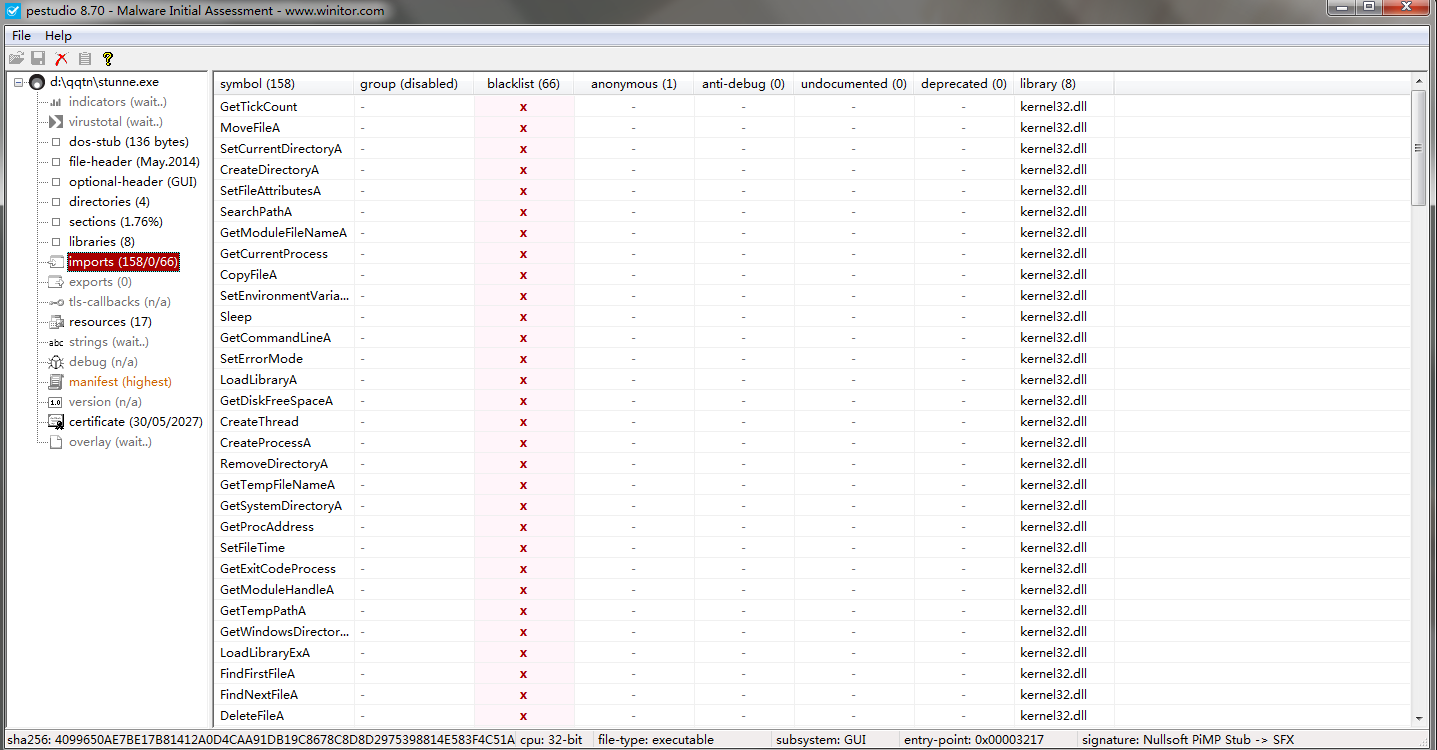Select the libraries (8) node

click(102, 242)
